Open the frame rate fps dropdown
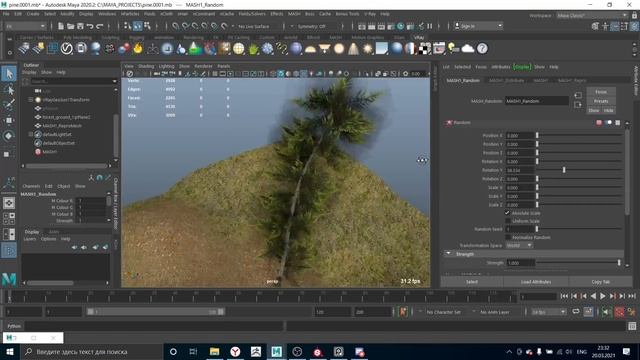640x360 pixels. (x=549, y=312)
